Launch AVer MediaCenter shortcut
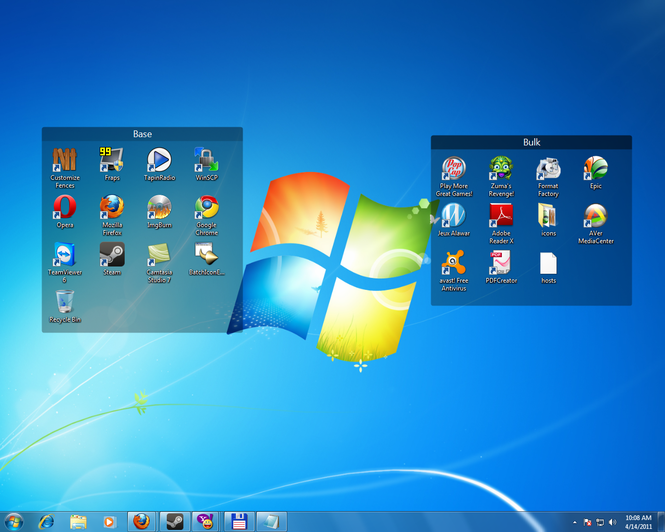 (595, 224)
